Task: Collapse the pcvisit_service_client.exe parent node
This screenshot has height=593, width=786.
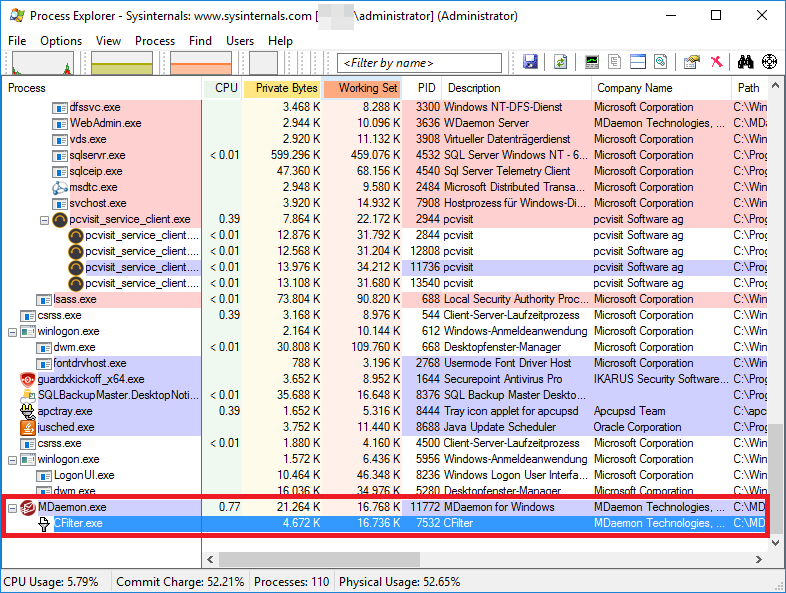Action: 44,219
